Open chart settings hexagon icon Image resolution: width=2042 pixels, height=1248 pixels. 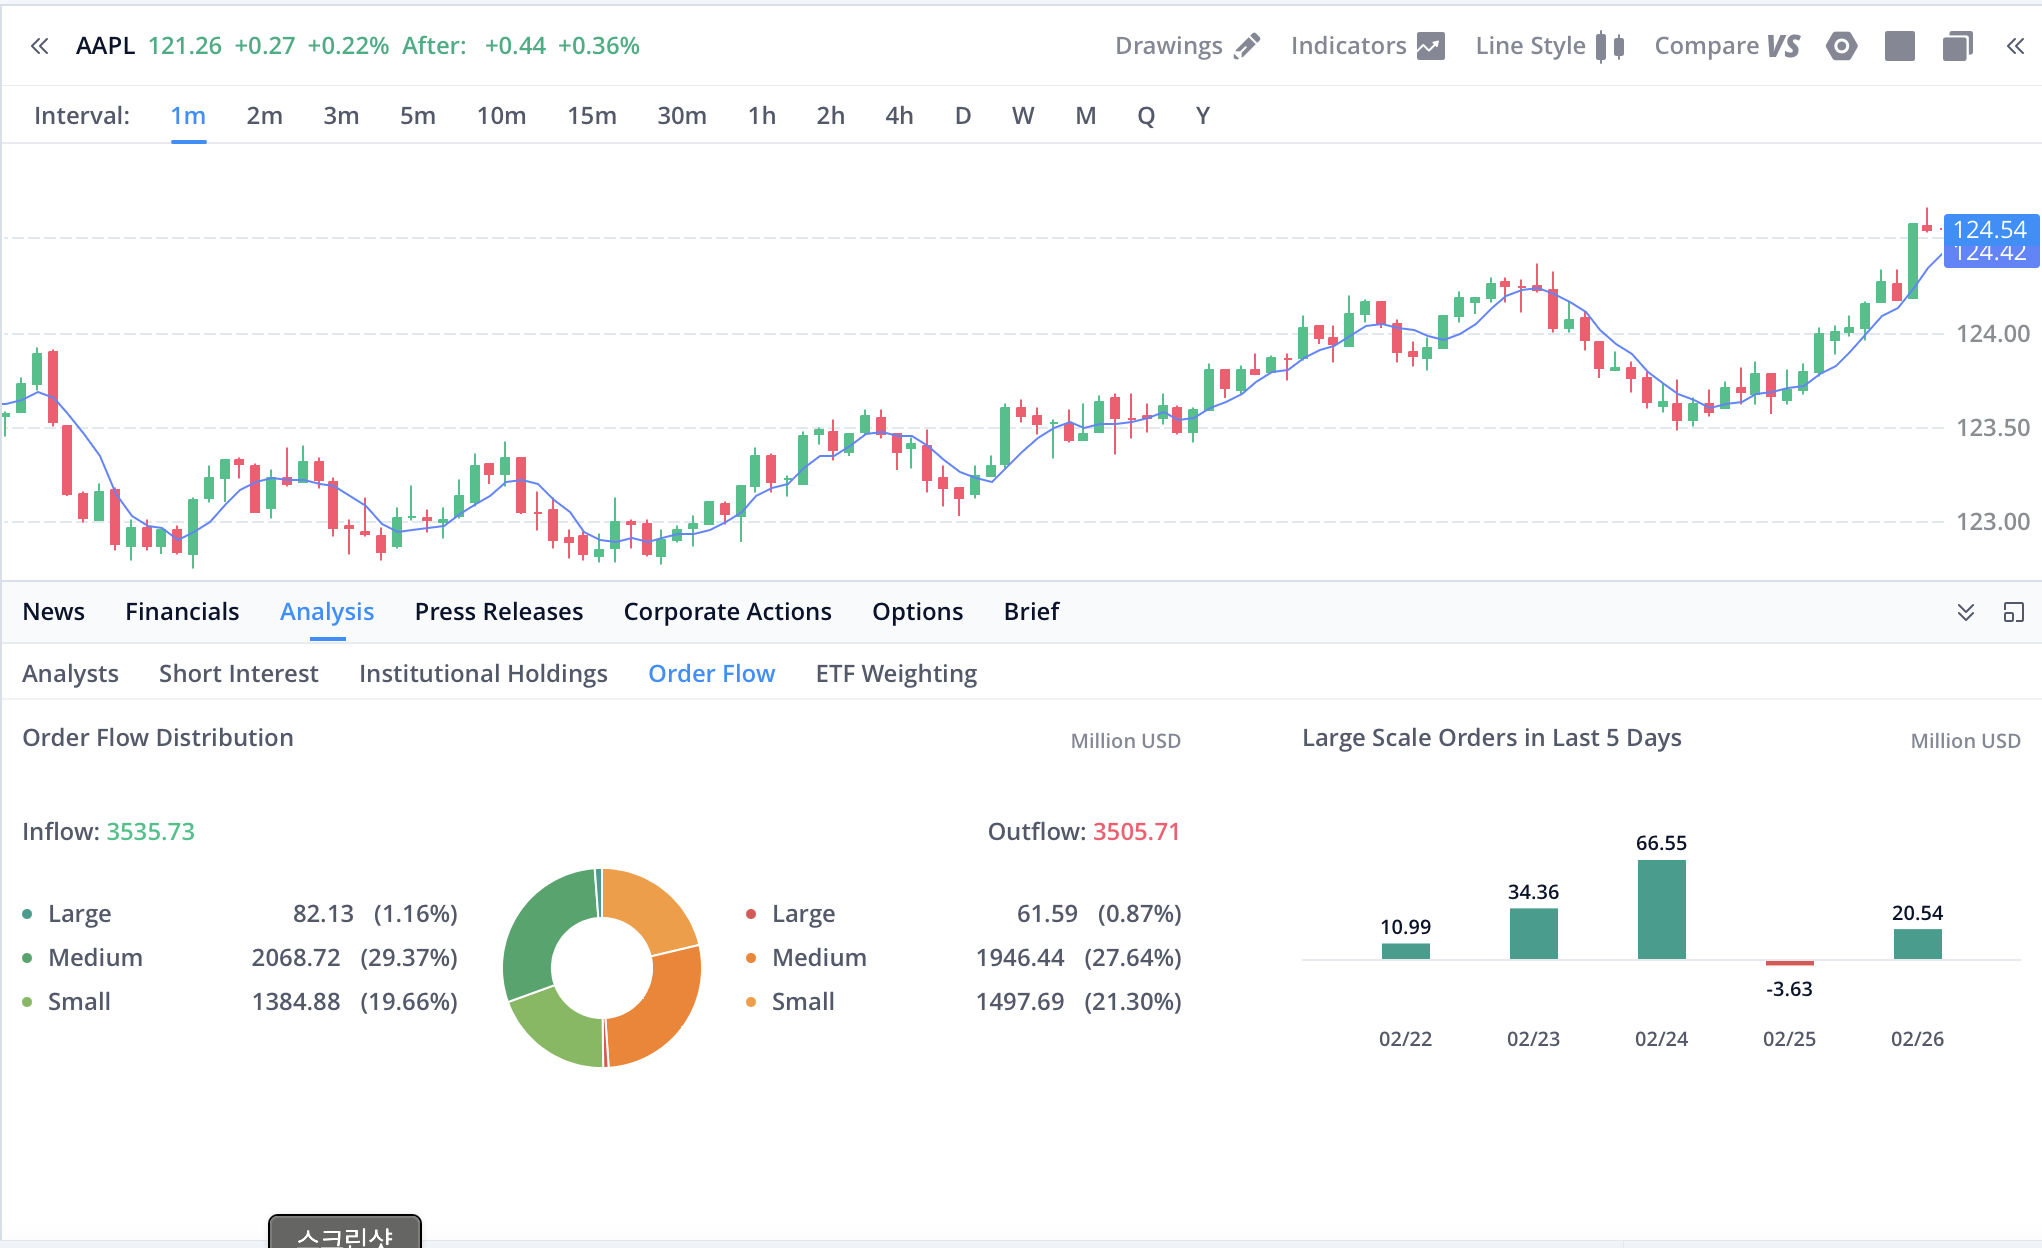[1841, 46]
